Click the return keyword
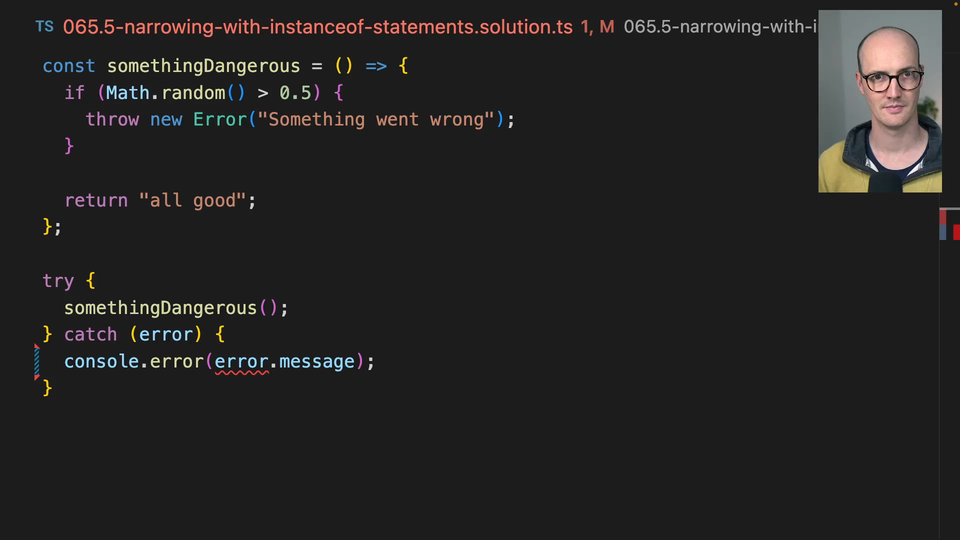Viewport: 960px width, 540px height. pos(96,200)
